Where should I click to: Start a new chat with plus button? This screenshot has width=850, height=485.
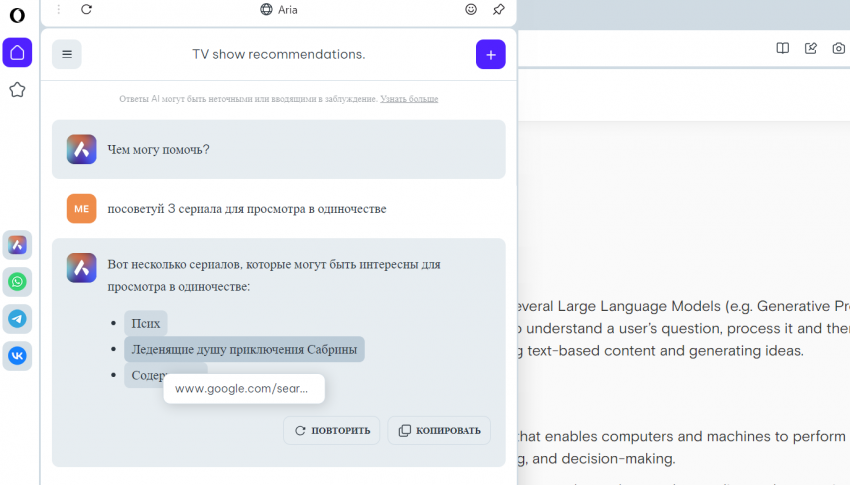click(x=490, y=54)
